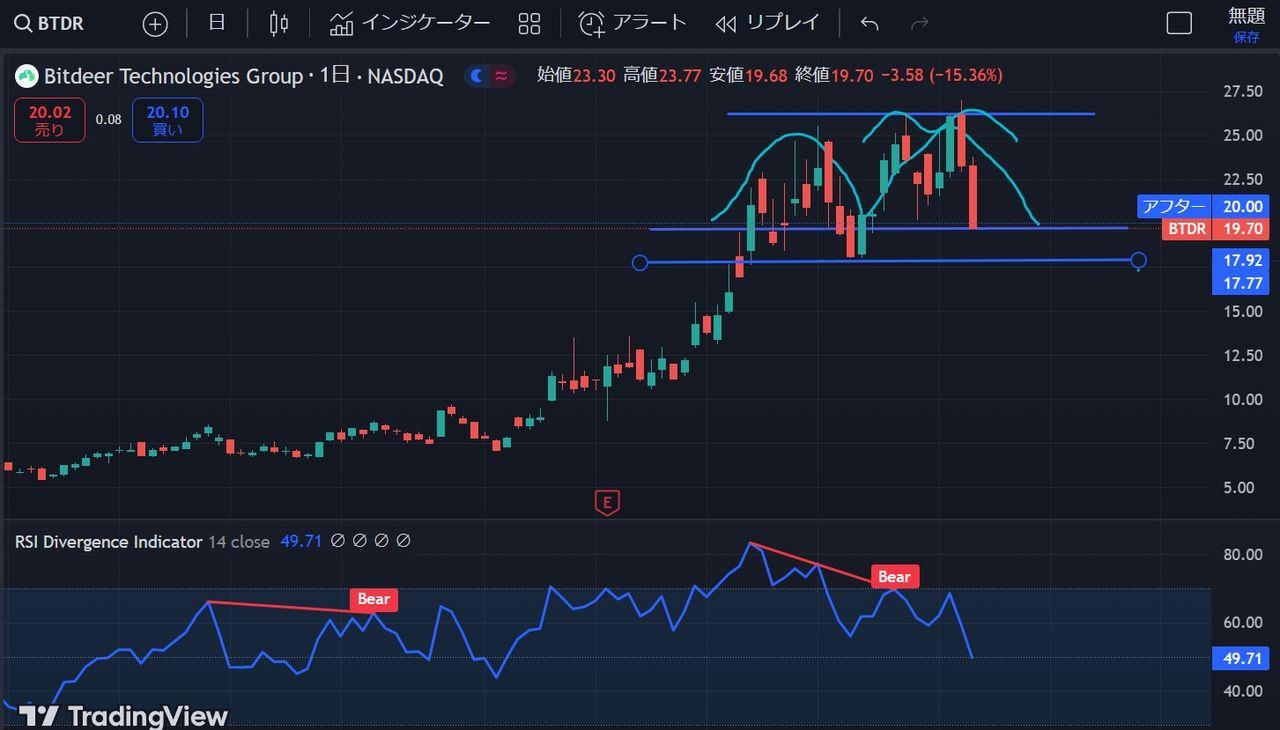This screenshot has width=1280, height=730.
Task: Click the RSI Divergence Indicator title
Action: (108, 541)
